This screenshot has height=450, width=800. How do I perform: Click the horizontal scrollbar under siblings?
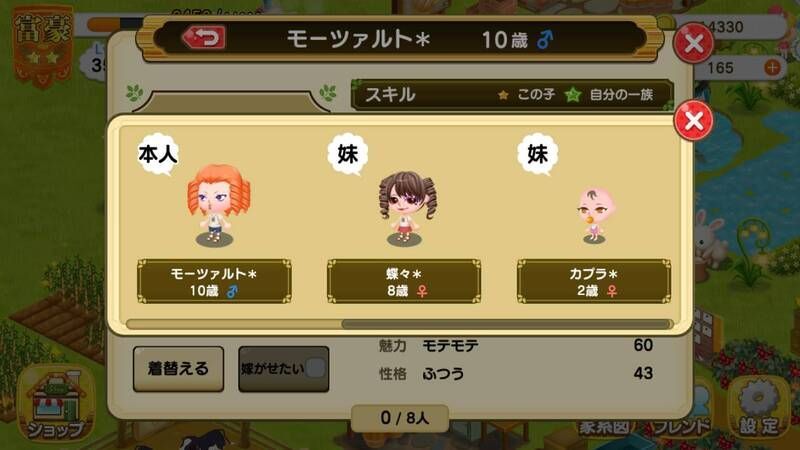click(399, 324)
